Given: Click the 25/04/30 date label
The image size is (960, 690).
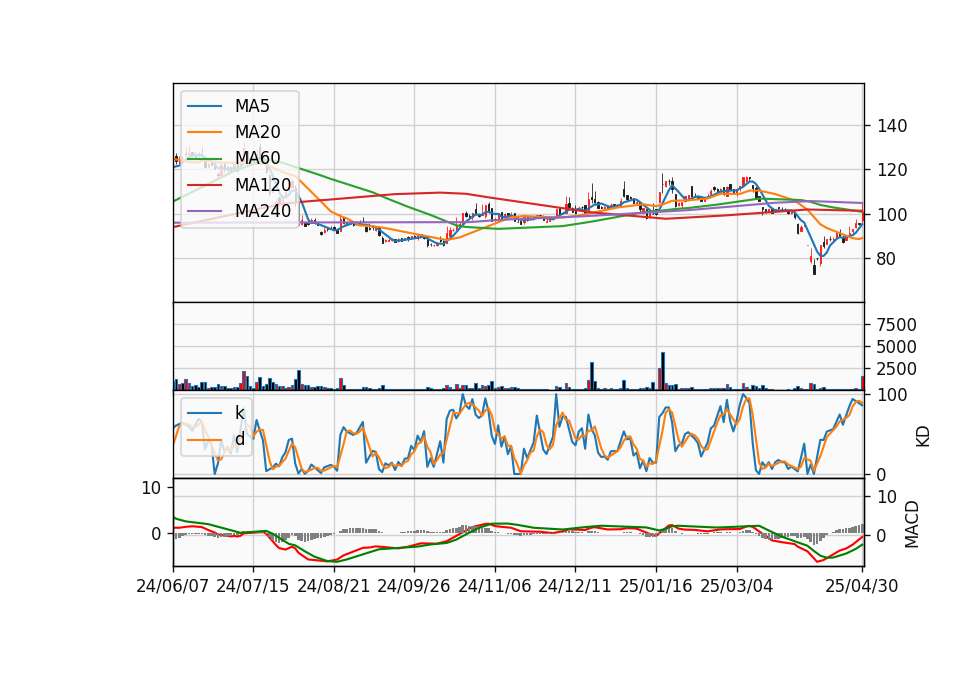Looking at the screenshot, I should pos(862,586).
